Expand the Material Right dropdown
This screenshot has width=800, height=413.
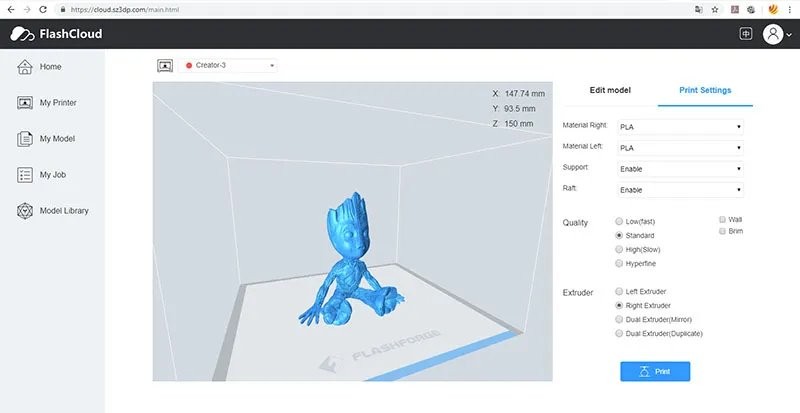click(x=680, y=127)
